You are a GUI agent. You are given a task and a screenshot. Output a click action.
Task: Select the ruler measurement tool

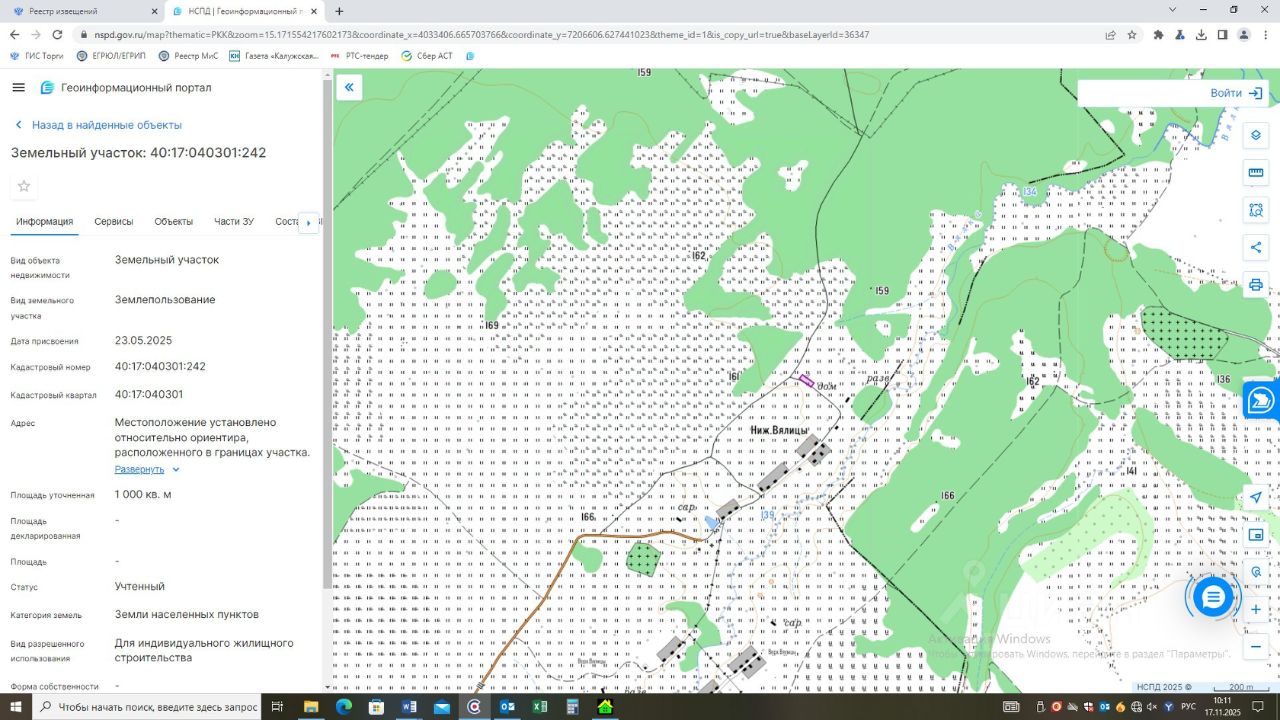tap(1256, 172)
